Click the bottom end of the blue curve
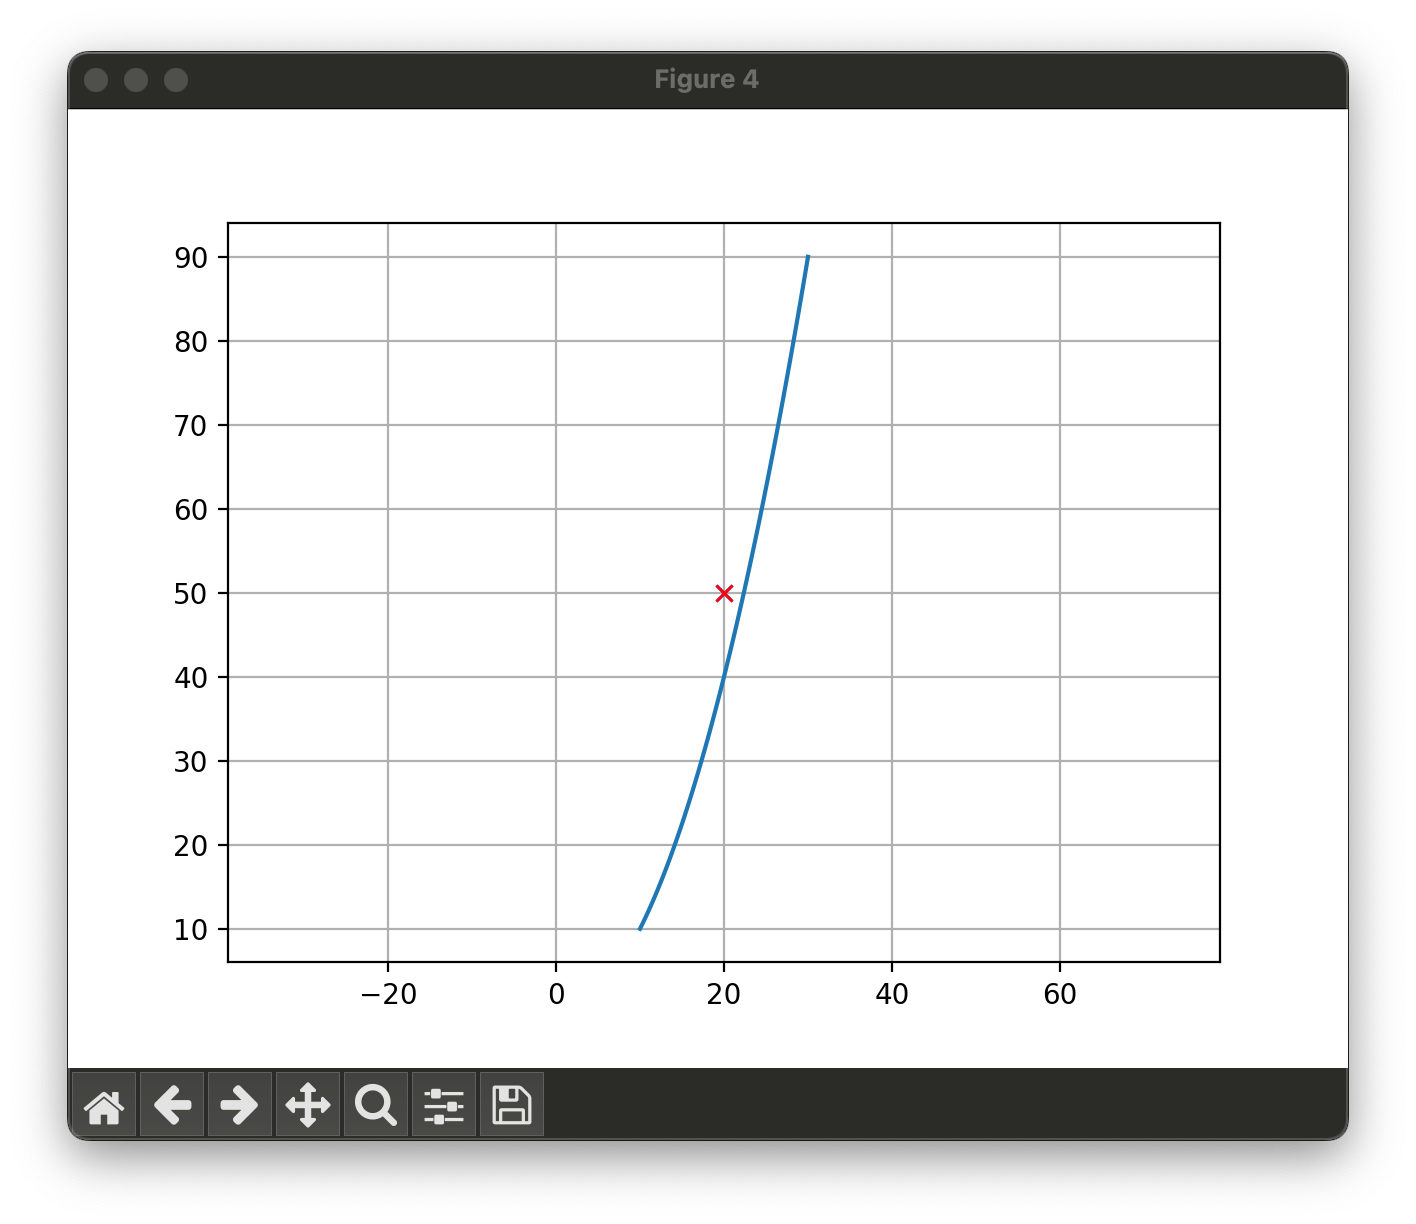The width and height of the screenshot is (1416, 1224). click(x=640, y=929)
